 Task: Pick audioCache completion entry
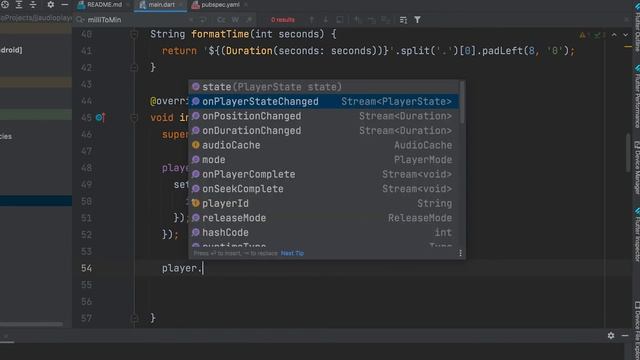click(323, 145)
